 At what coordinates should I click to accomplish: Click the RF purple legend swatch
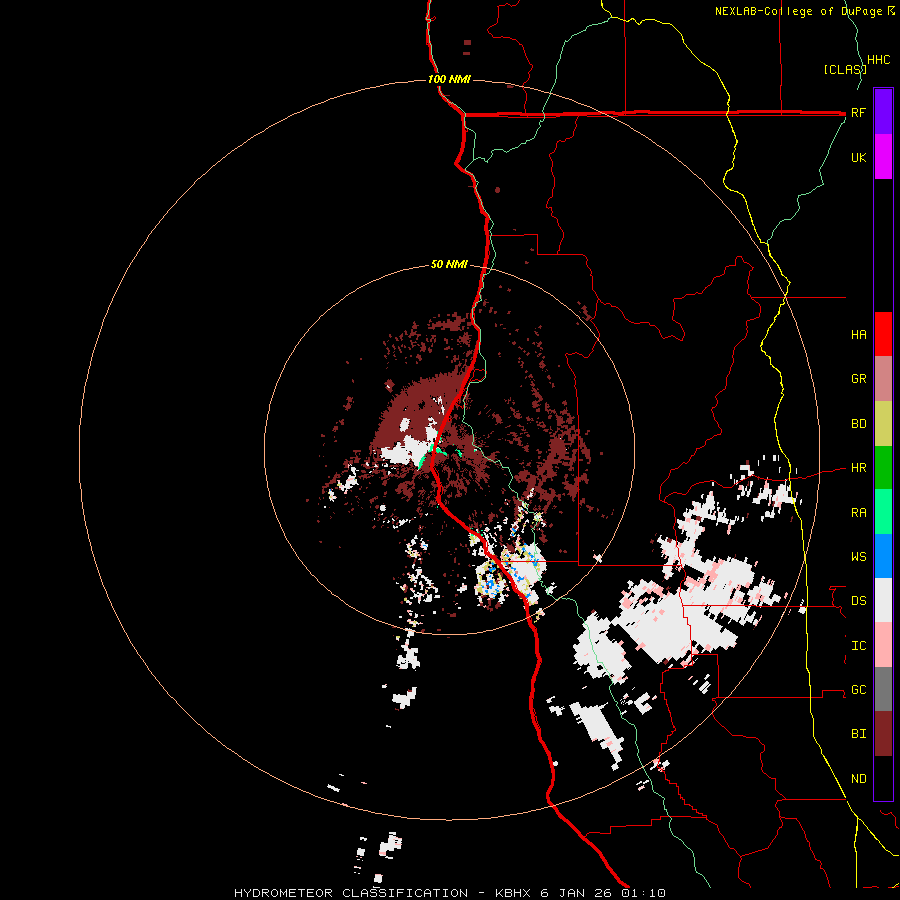[x=883, y=112]
